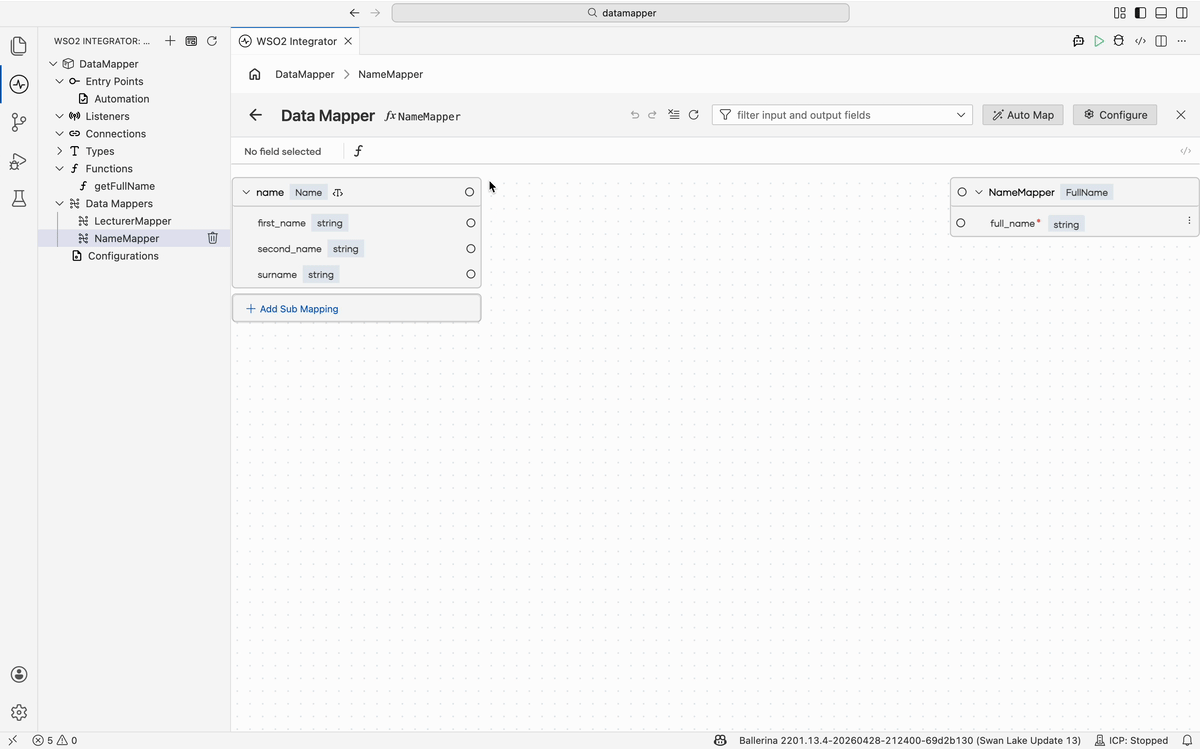Collapse the DataMapper project tree

[53, 64]
